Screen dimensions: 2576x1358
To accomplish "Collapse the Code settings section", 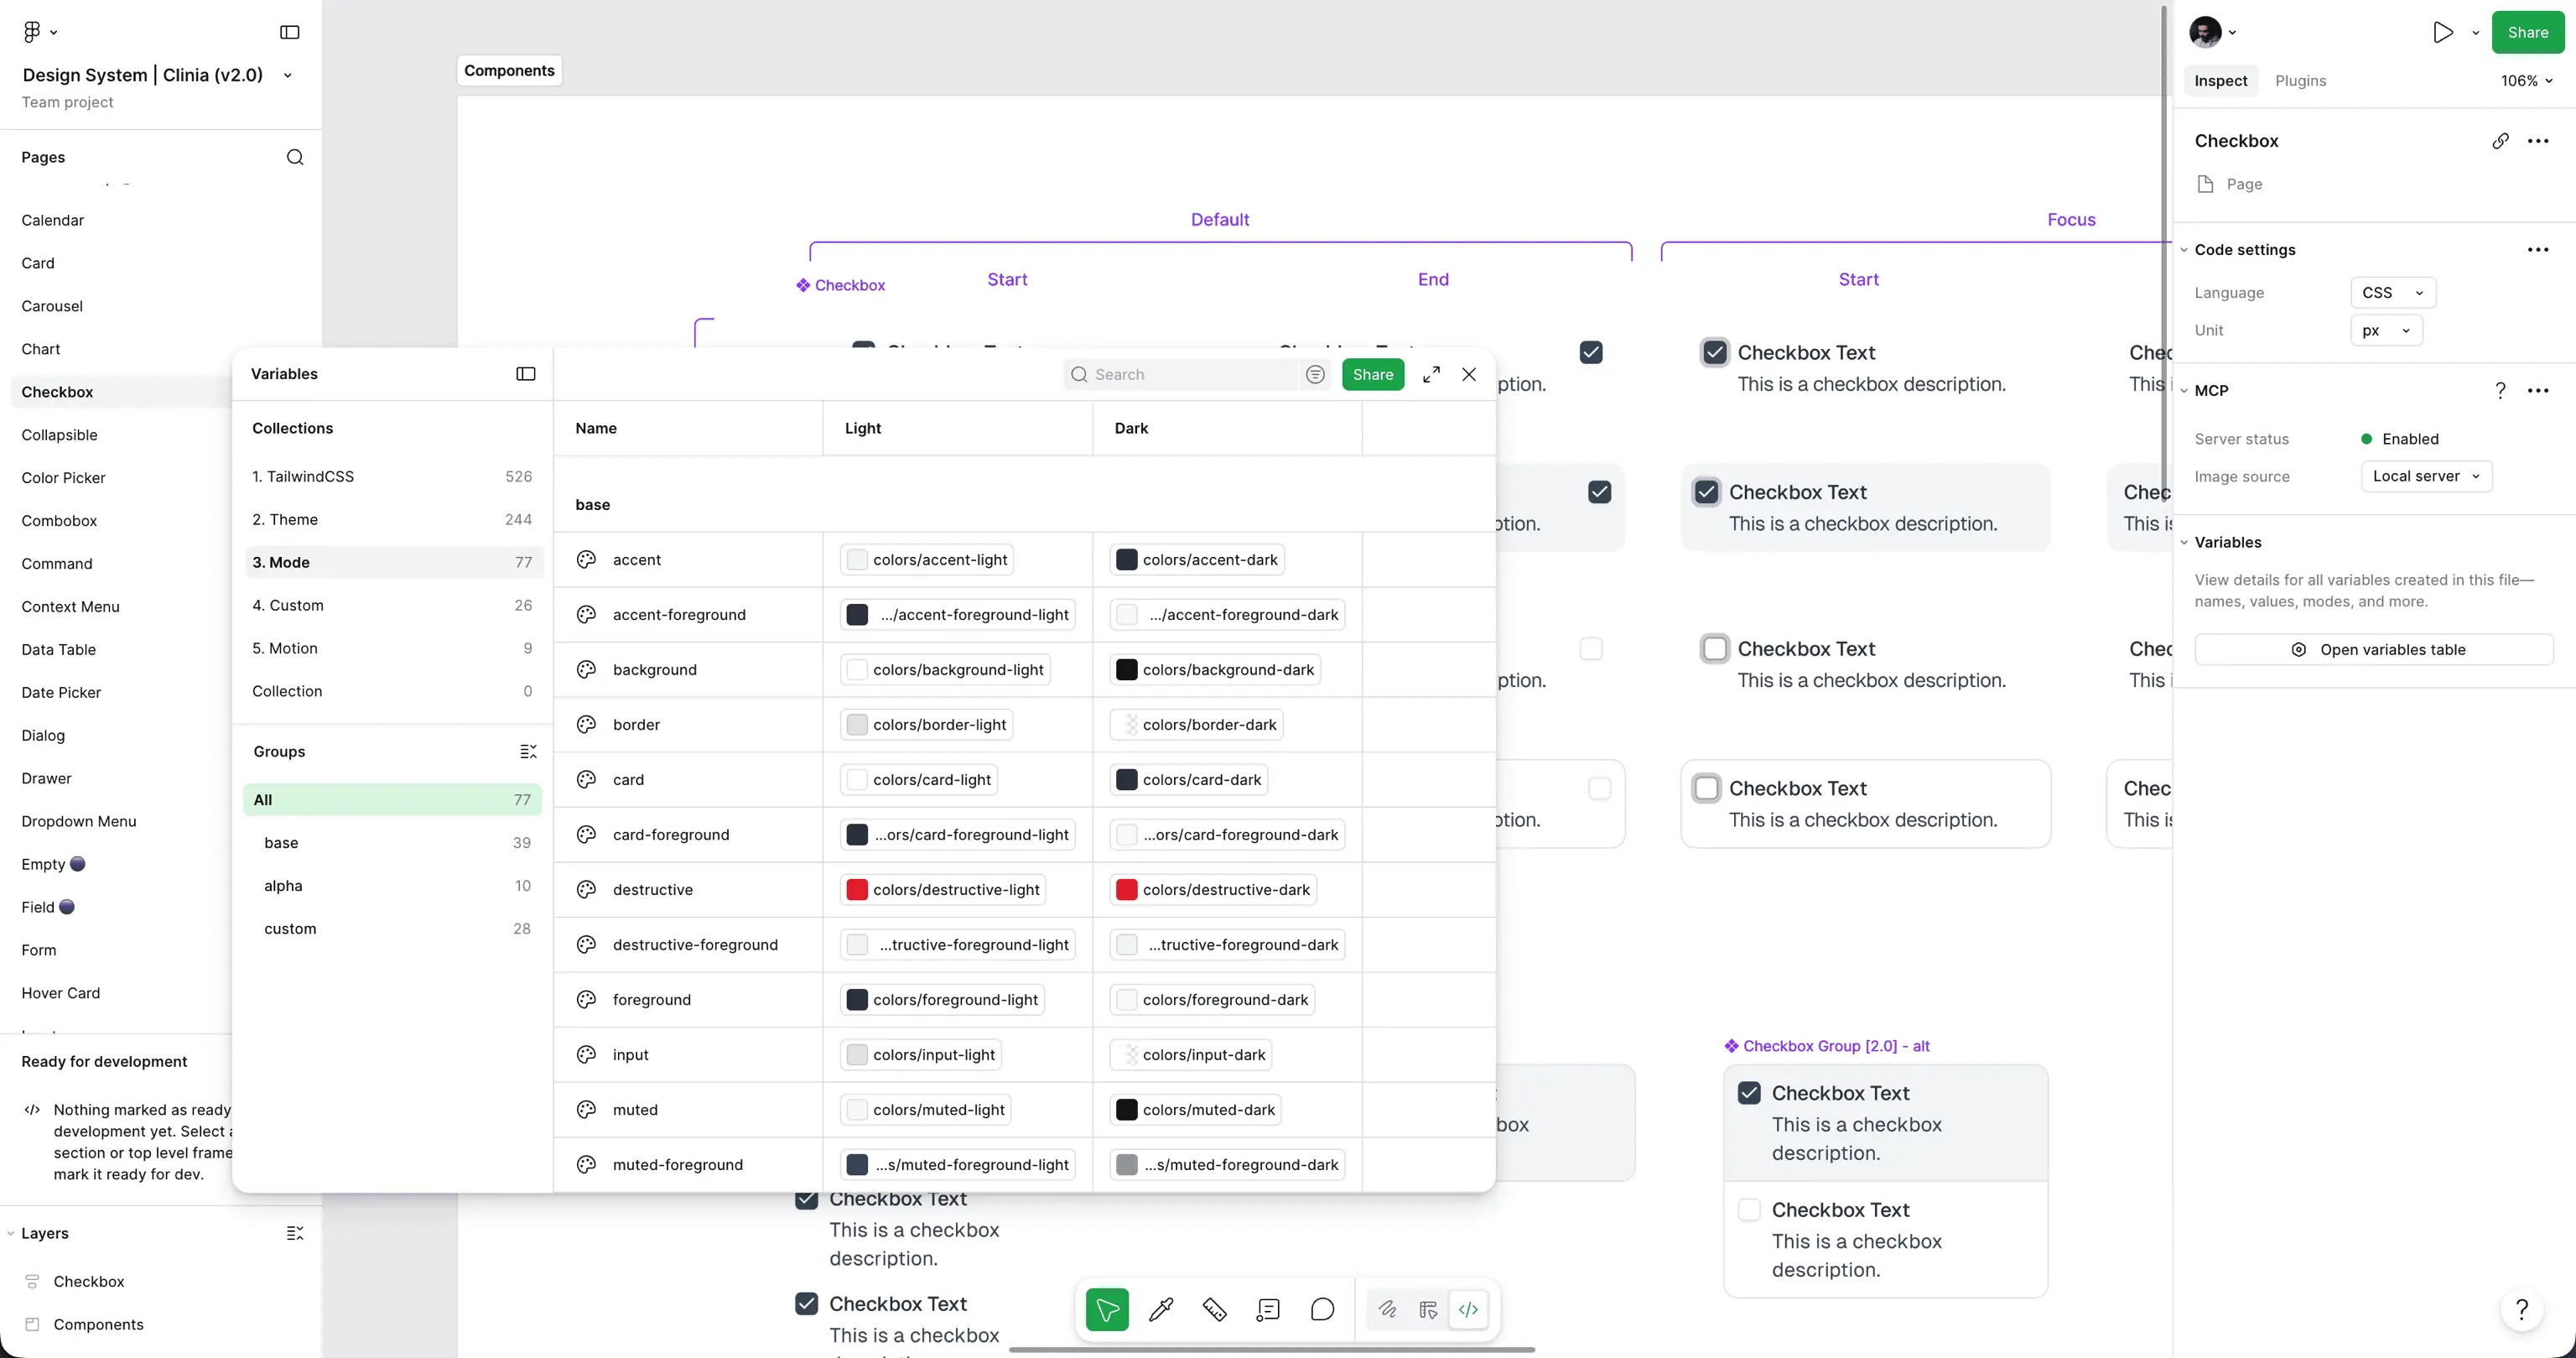I will 2184,250.
